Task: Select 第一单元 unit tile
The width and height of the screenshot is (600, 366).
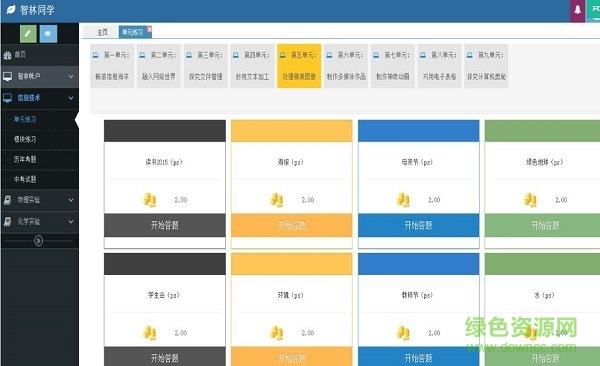Action: click(x=112, y=66)
